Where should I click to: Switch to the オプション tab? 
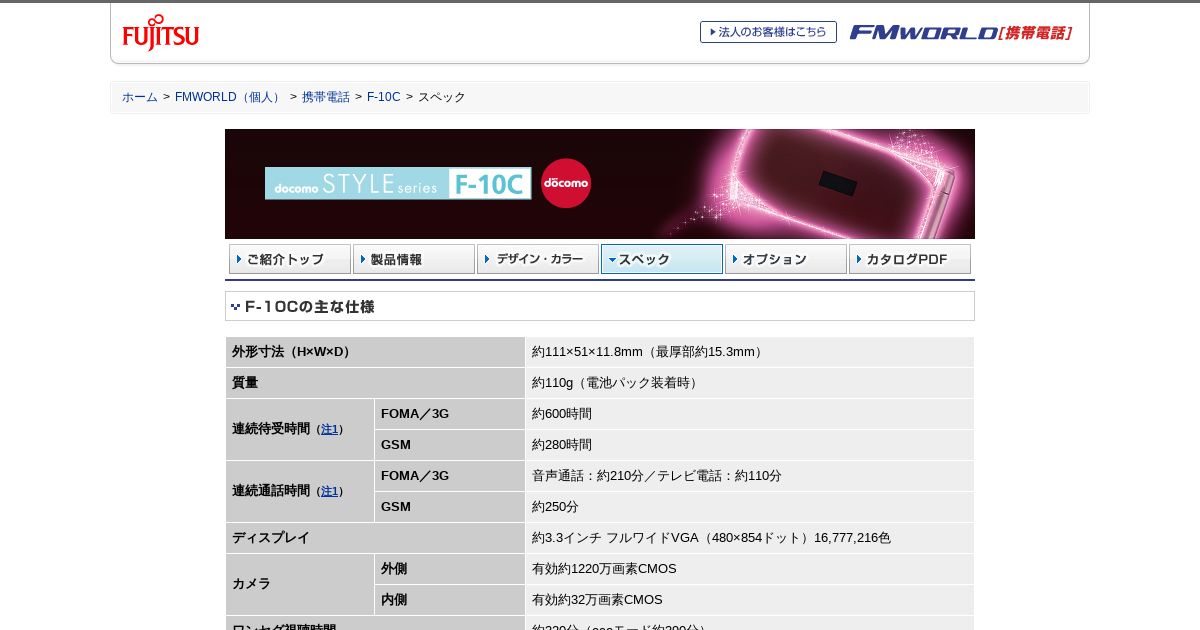point(786,259)
